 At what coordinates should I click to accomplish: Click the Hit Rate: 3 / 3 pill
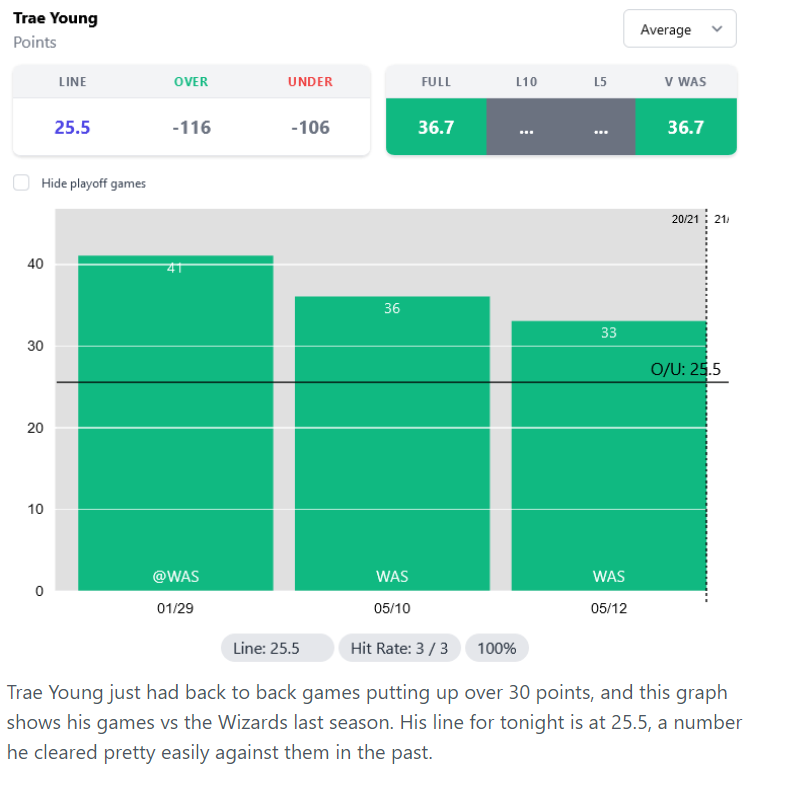point(399,648)
